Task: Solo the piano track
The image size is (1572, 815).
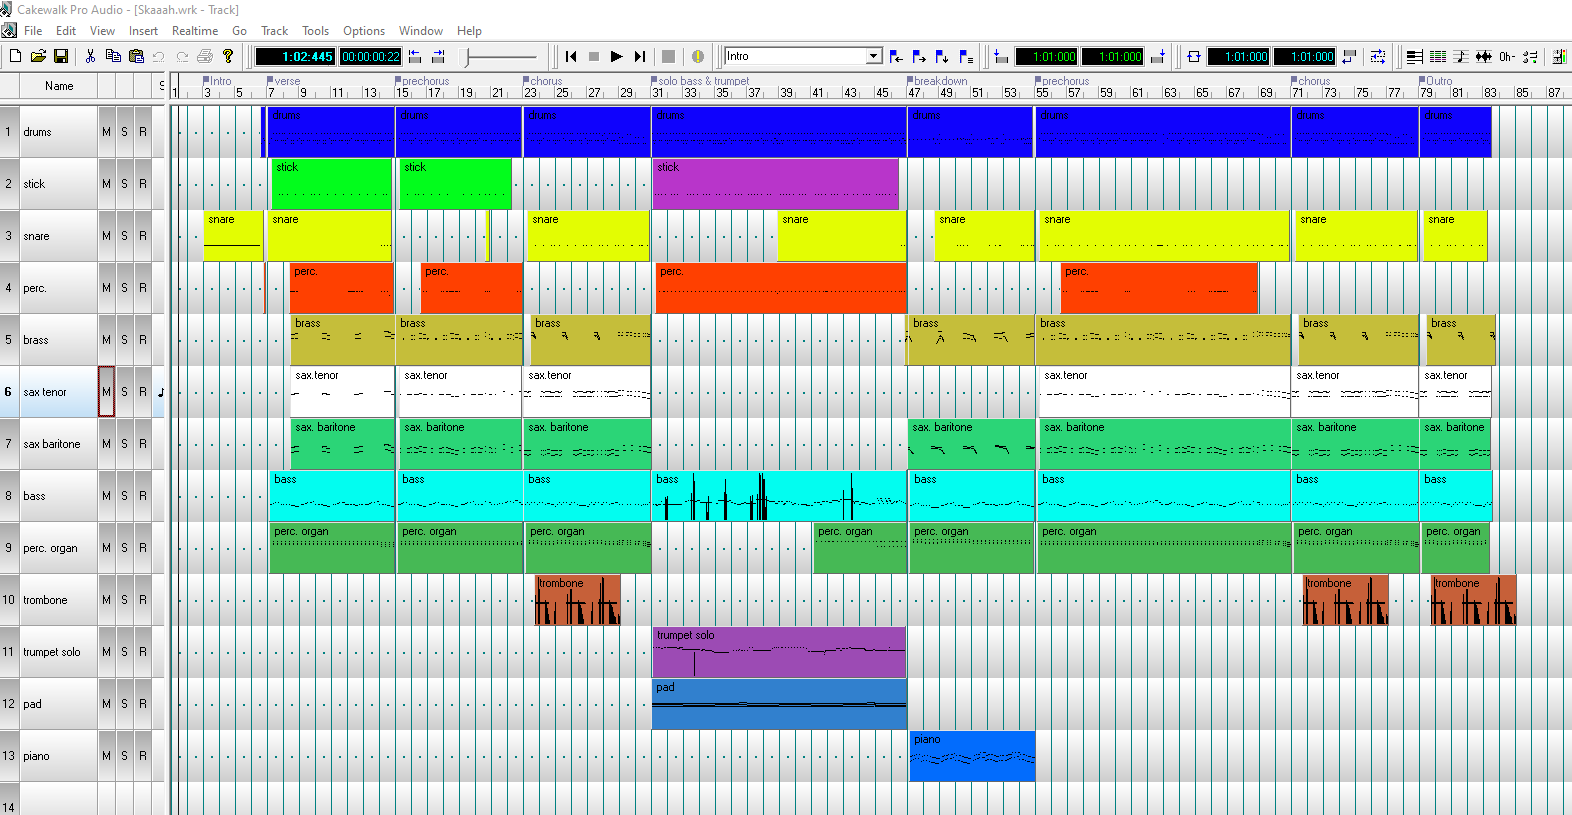Action: click(124, 756)
